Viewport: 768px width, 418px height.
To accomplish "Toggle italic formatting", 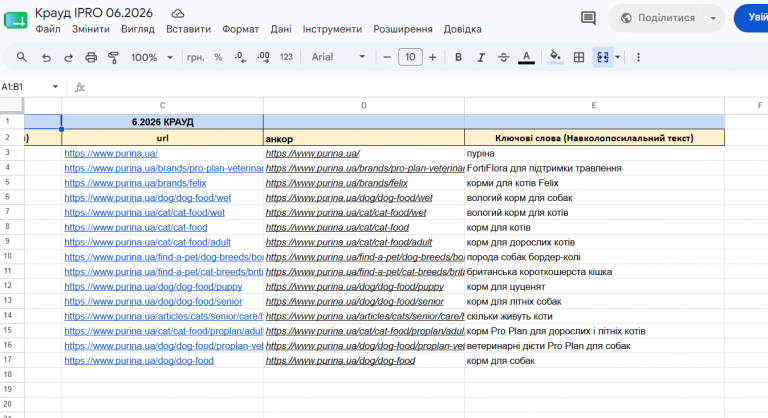I will pos(481,57).
